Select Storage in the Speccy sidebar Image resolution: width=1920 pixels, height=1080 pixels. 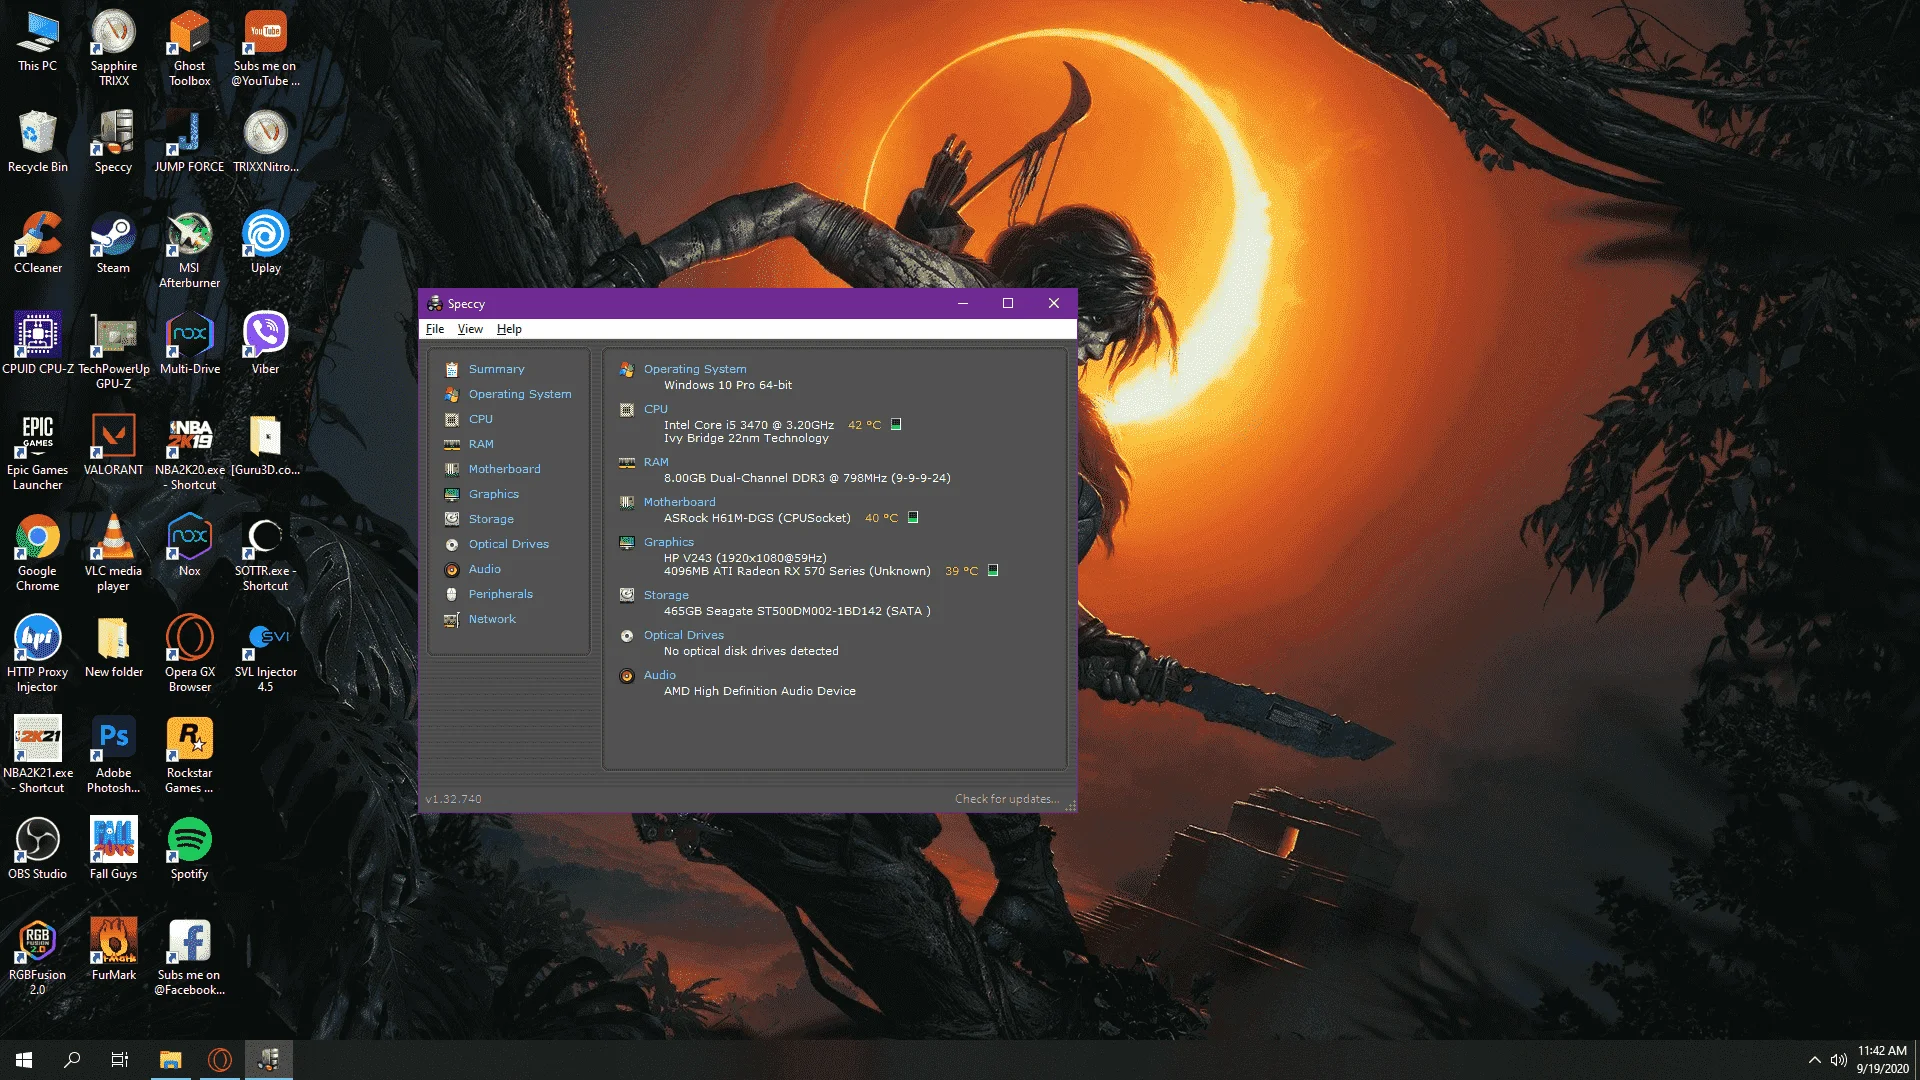tap(491, 519)
